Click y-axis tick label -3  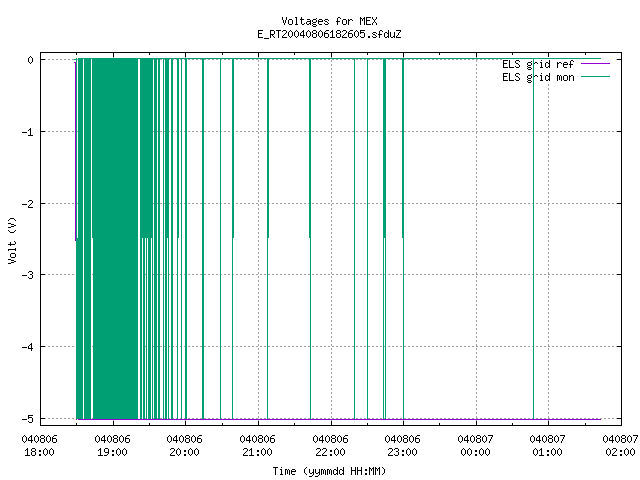(27, 275)
